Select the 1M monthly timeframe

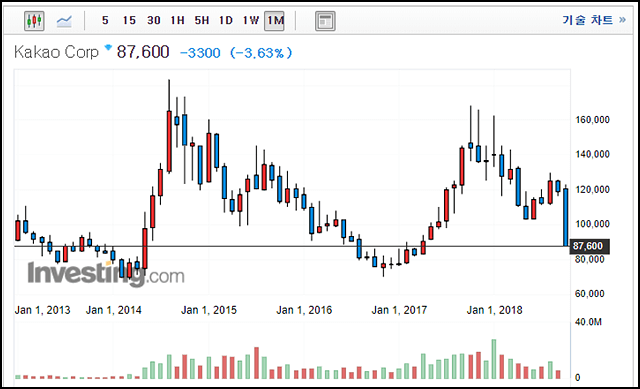275,20
